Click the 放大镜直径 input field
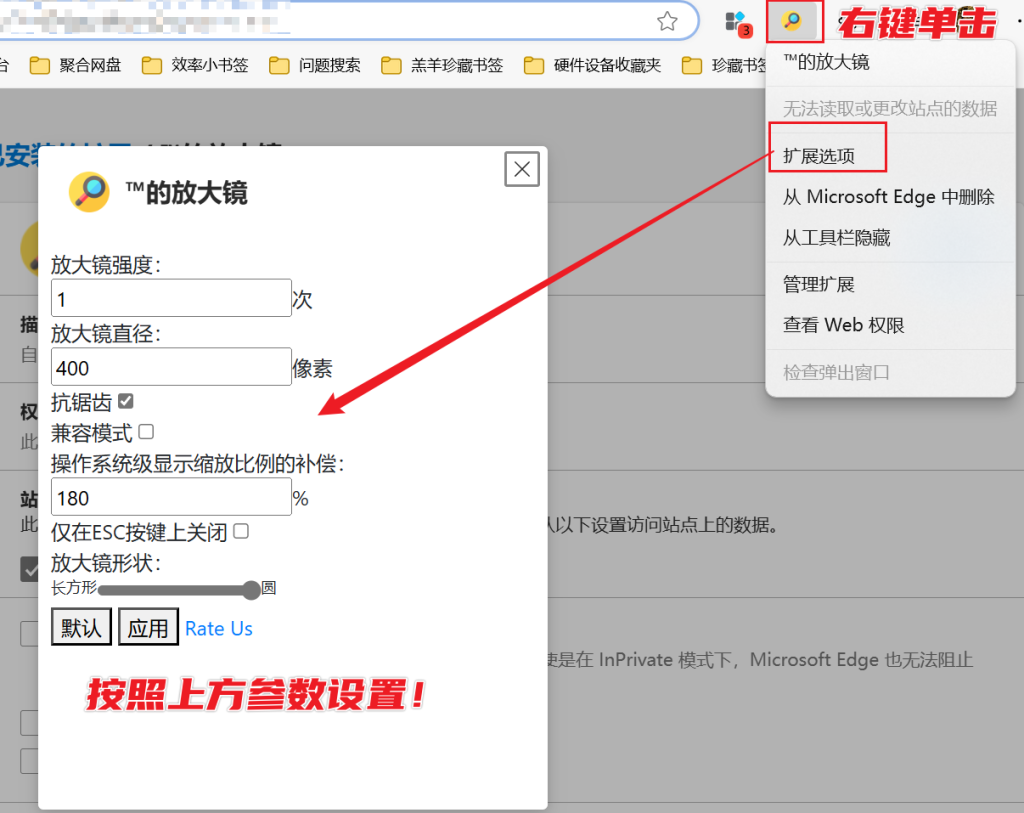This screenshot has width=1024, height=813. pos(170,366)
